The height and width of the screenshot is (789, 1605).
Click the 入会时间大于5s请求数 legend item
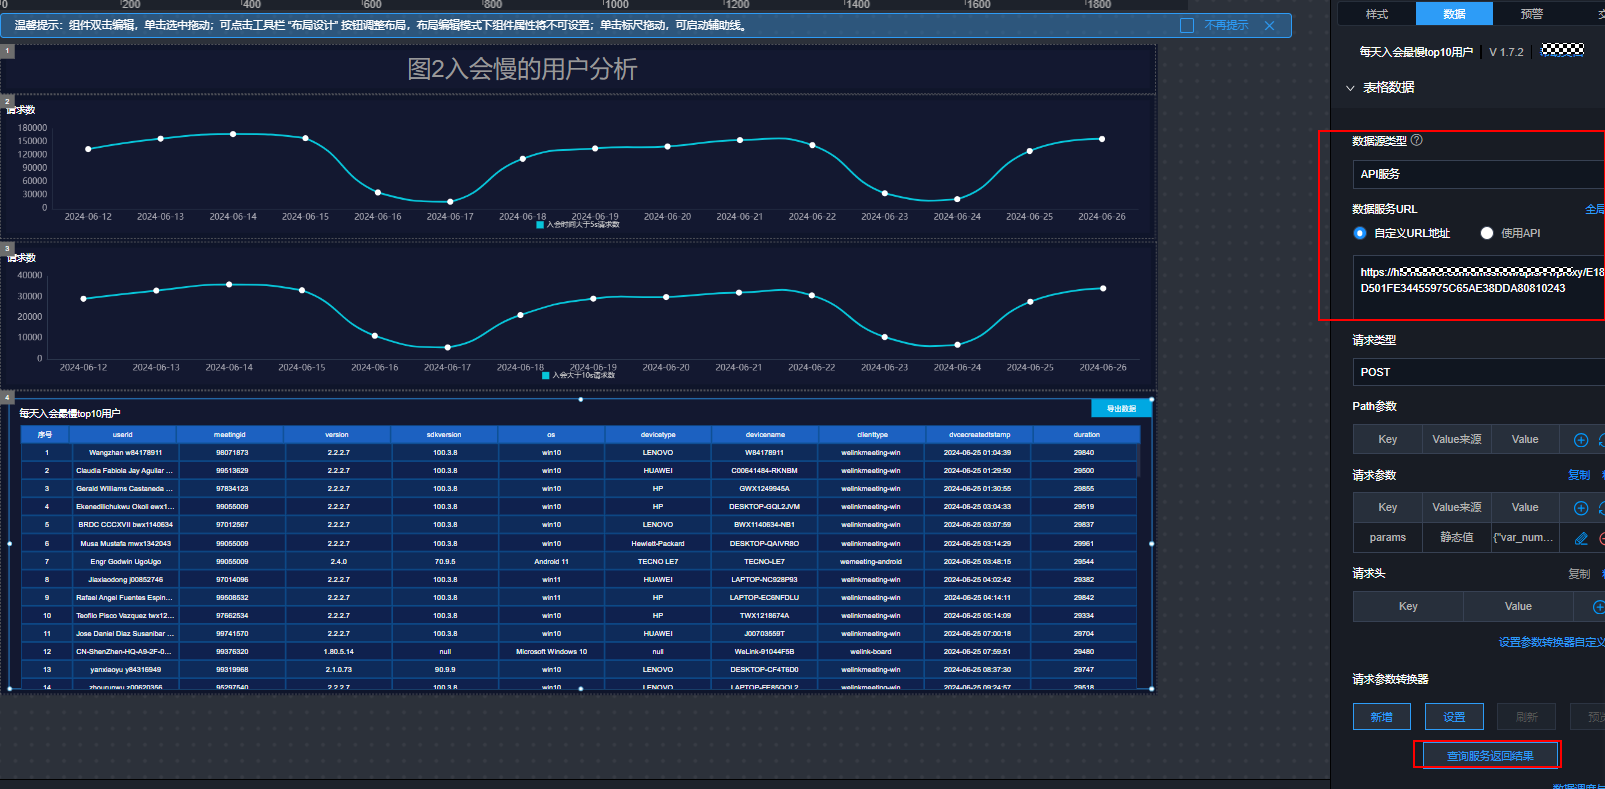578,225
